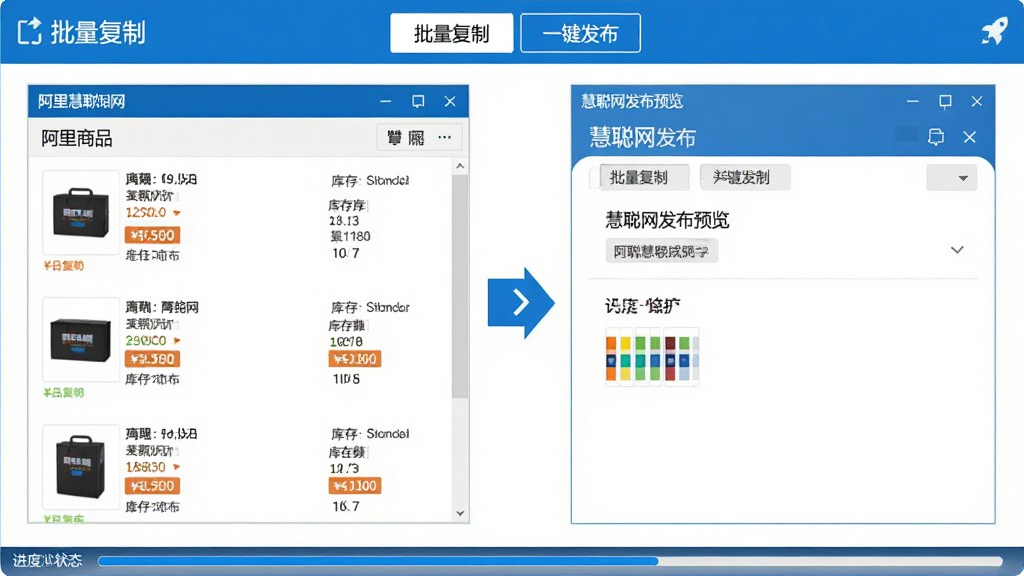Open the dropdown at the preview tab row
Viewport: 1024px width, 576px height.
952,178
